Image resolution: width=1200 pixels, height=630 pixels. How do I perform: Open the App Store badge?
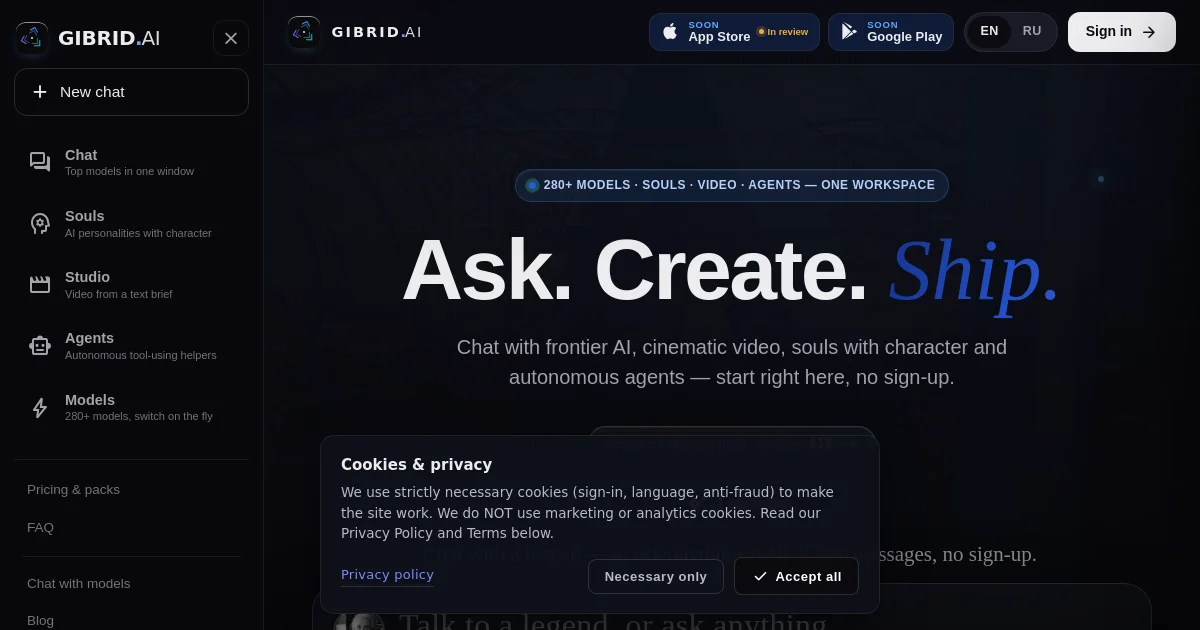tap(734, 32)
